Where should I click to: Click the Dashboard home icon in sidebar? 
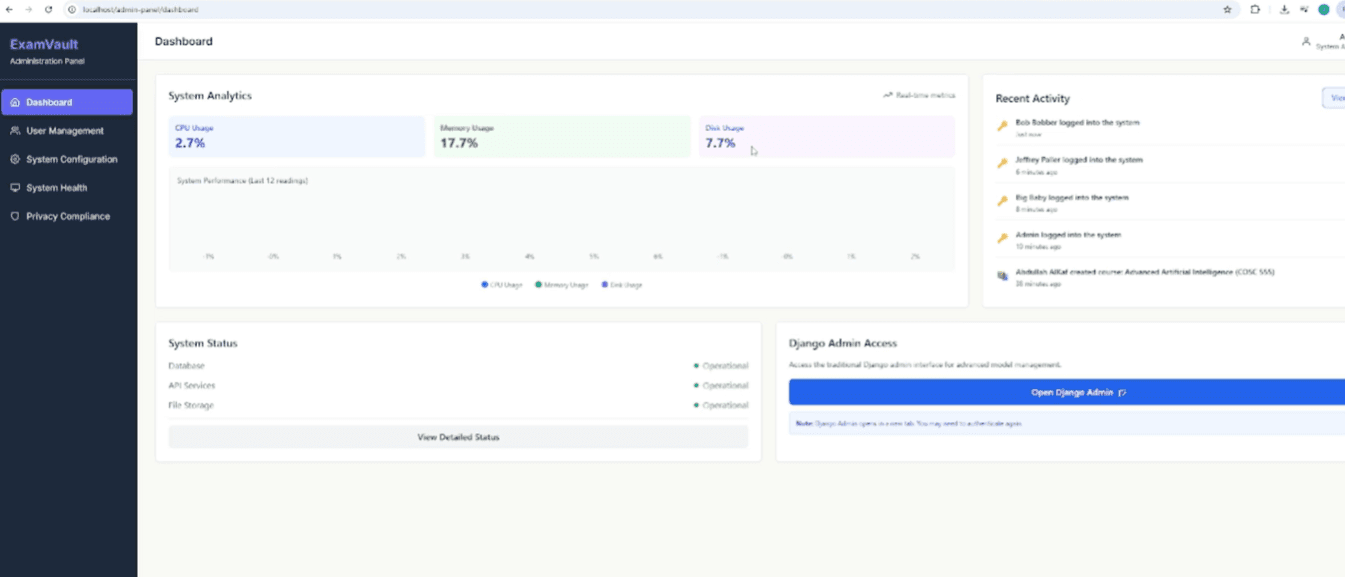(x=15, y=102)
